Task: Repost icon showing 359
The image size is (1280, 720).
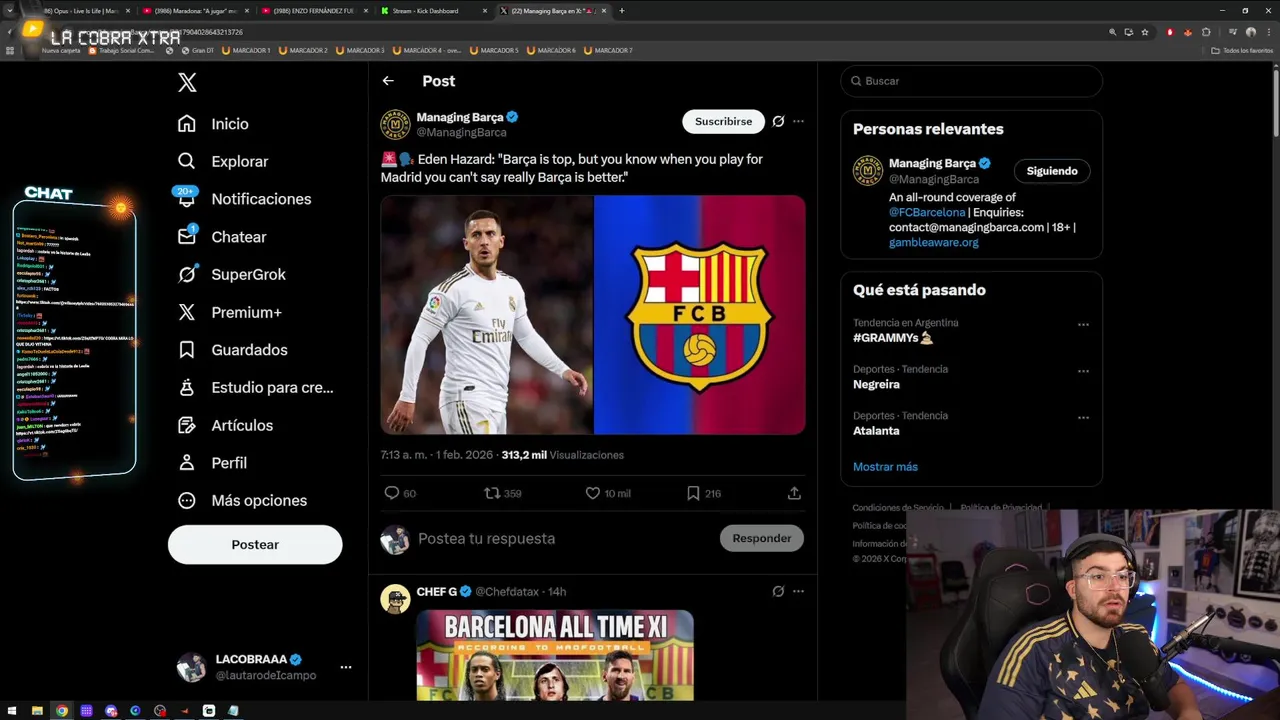Action: tap(503, 493)
